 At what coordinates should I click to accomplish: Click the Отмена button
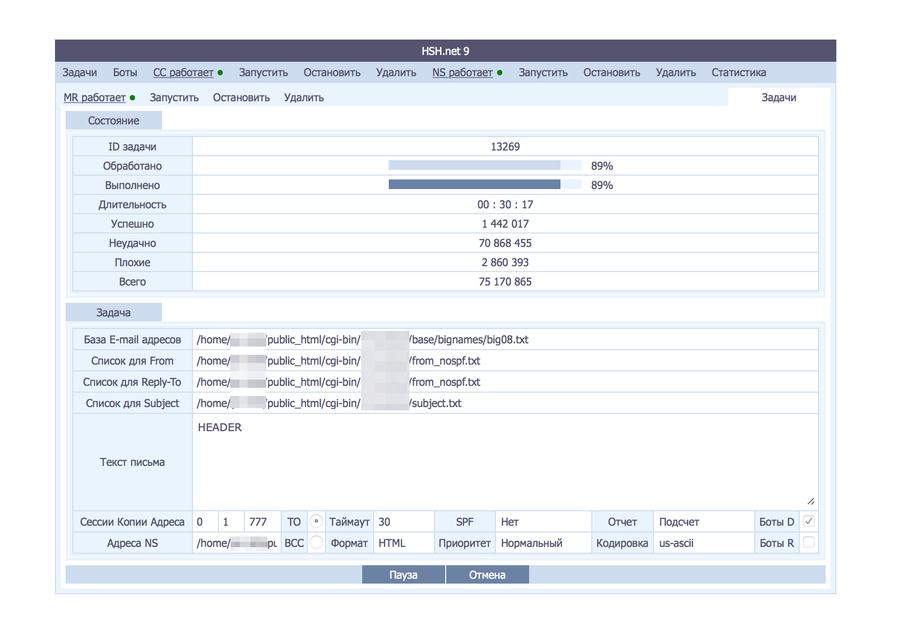tap(487, 575)
